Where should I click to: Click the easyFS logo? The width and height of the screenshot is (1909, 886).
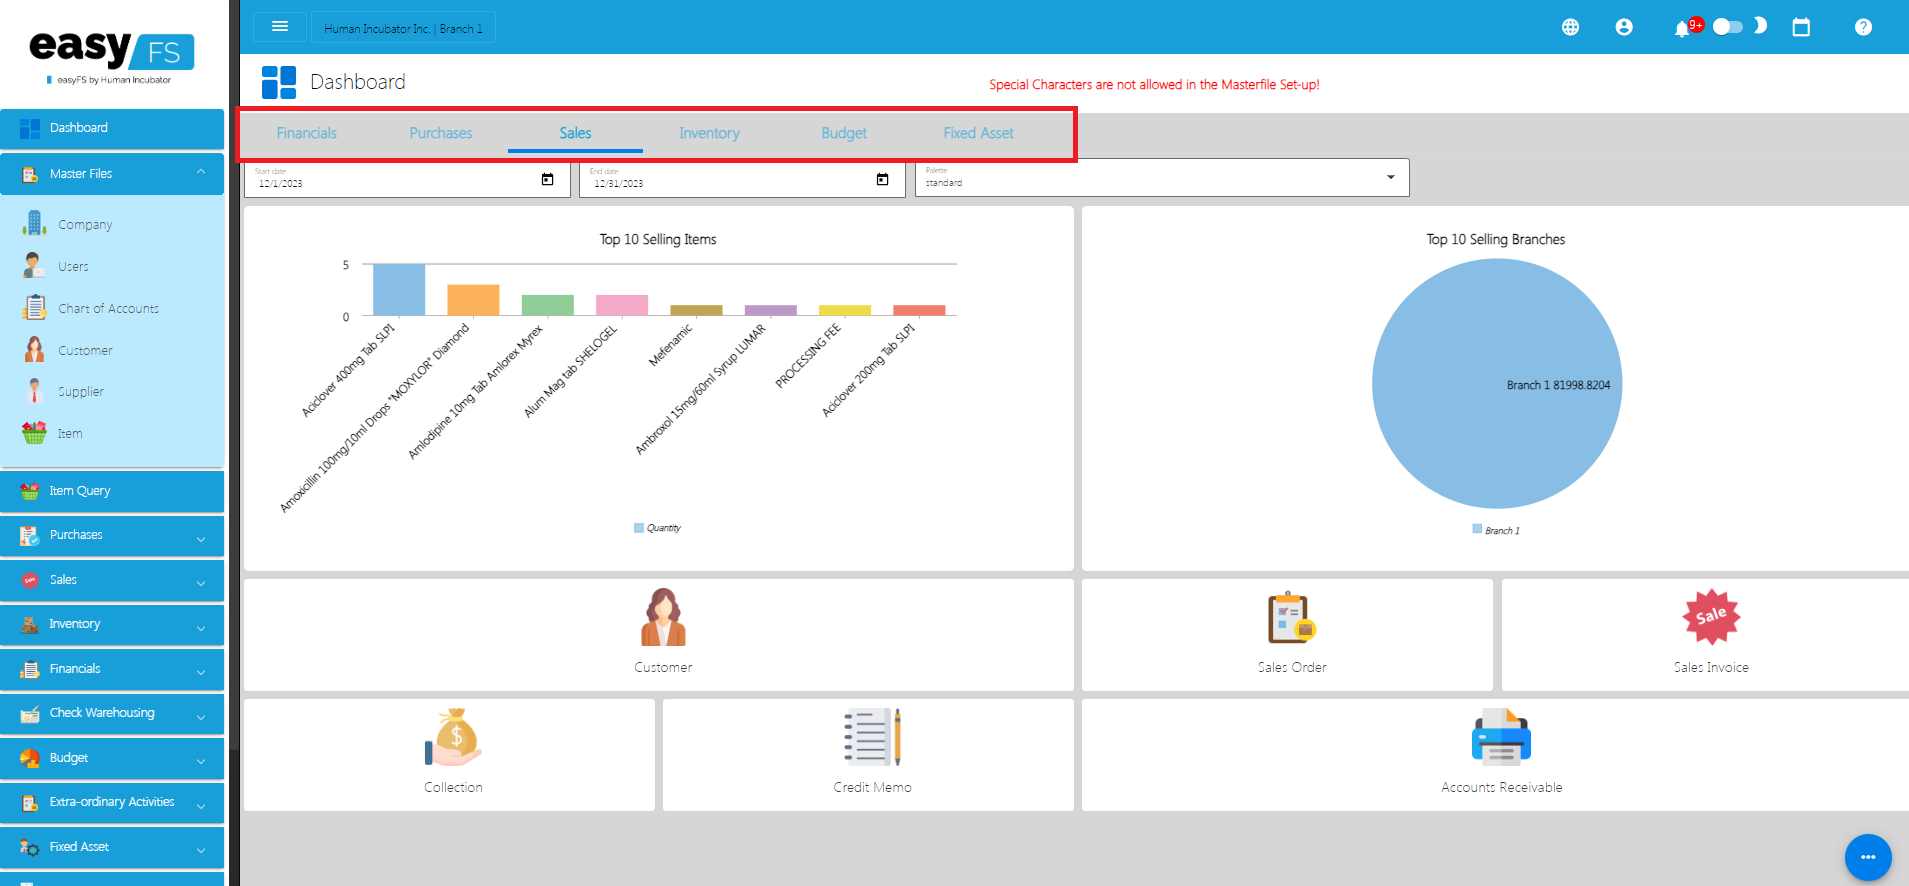111,53
